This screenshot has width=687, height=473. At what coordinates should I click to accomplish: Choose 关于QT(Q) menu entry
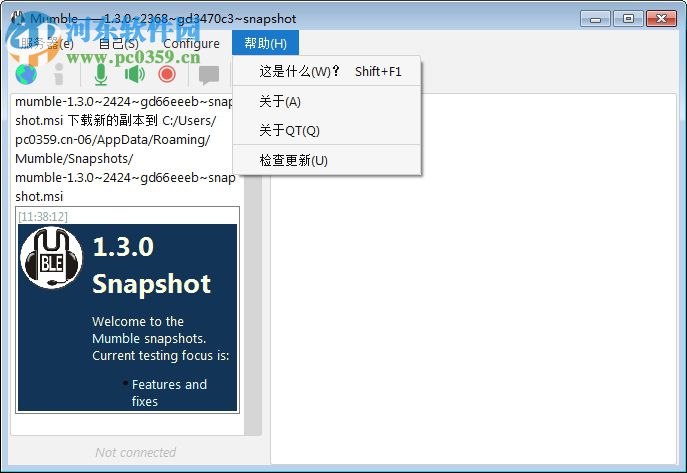(326, 130)
